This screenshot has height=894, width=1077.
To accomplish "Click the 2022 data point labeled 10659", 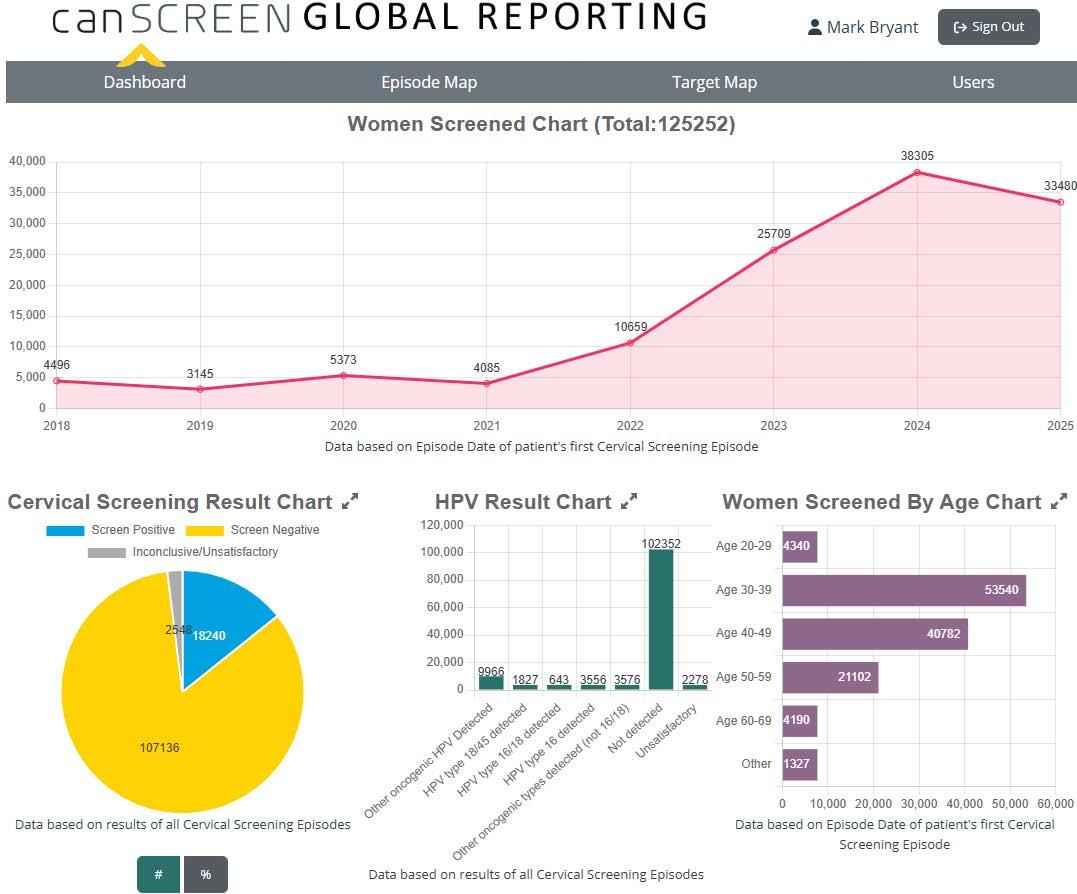I will (630, 343).
